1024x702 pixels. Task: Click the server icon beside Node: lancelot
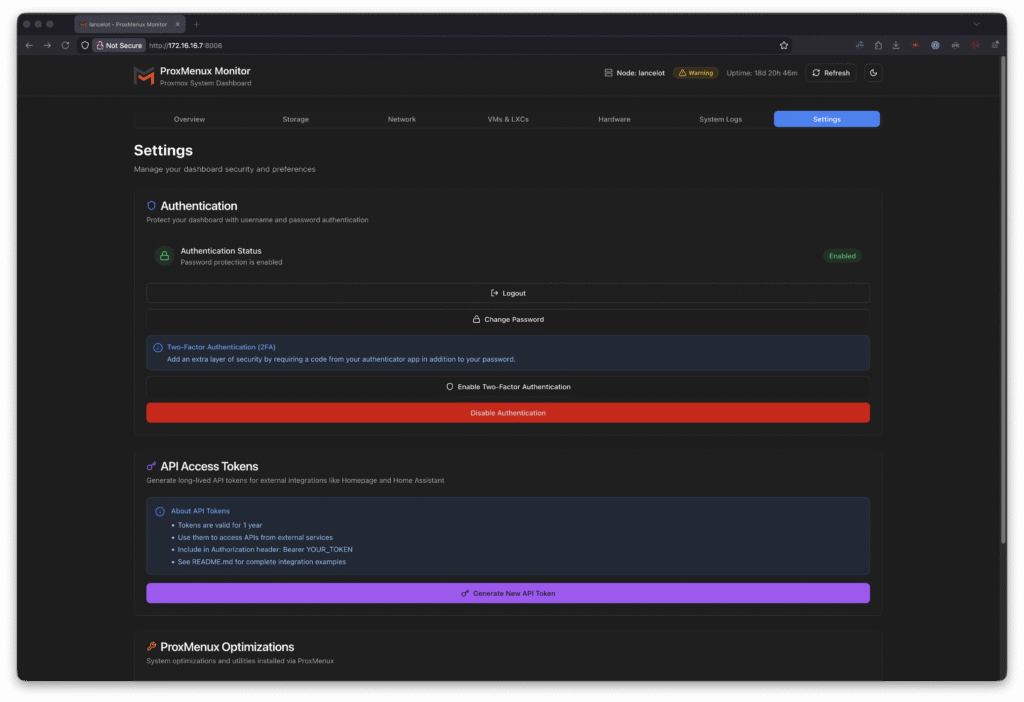[x=608, y=73]
